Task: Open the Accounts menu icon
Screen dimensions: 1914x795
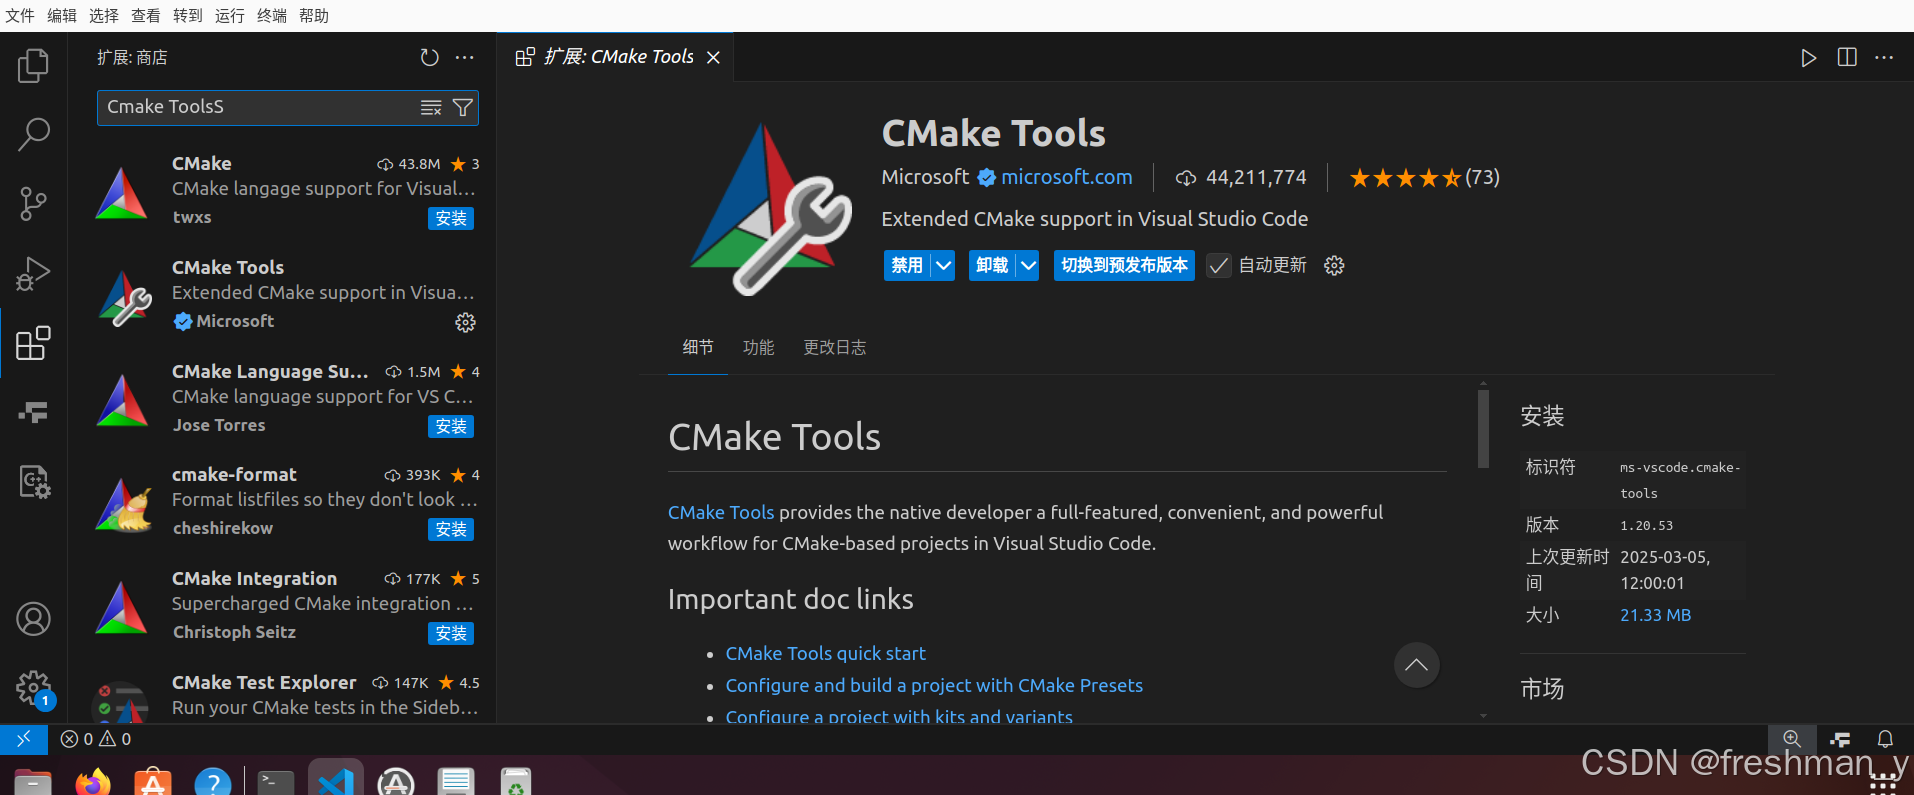Action: pyautogui.click(x=33, y=619)
